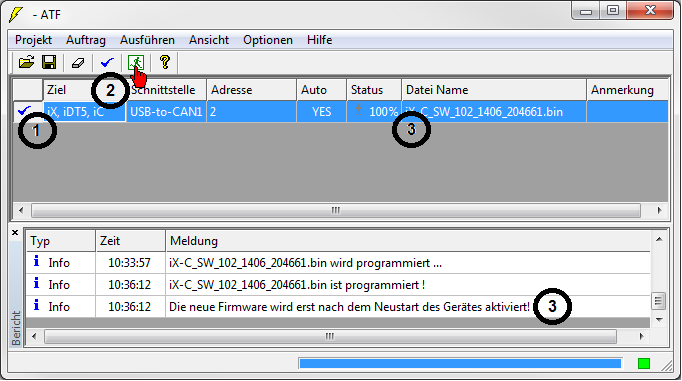
Task: Click the Zeit column header in the report
Action: [x=130, y=241]
